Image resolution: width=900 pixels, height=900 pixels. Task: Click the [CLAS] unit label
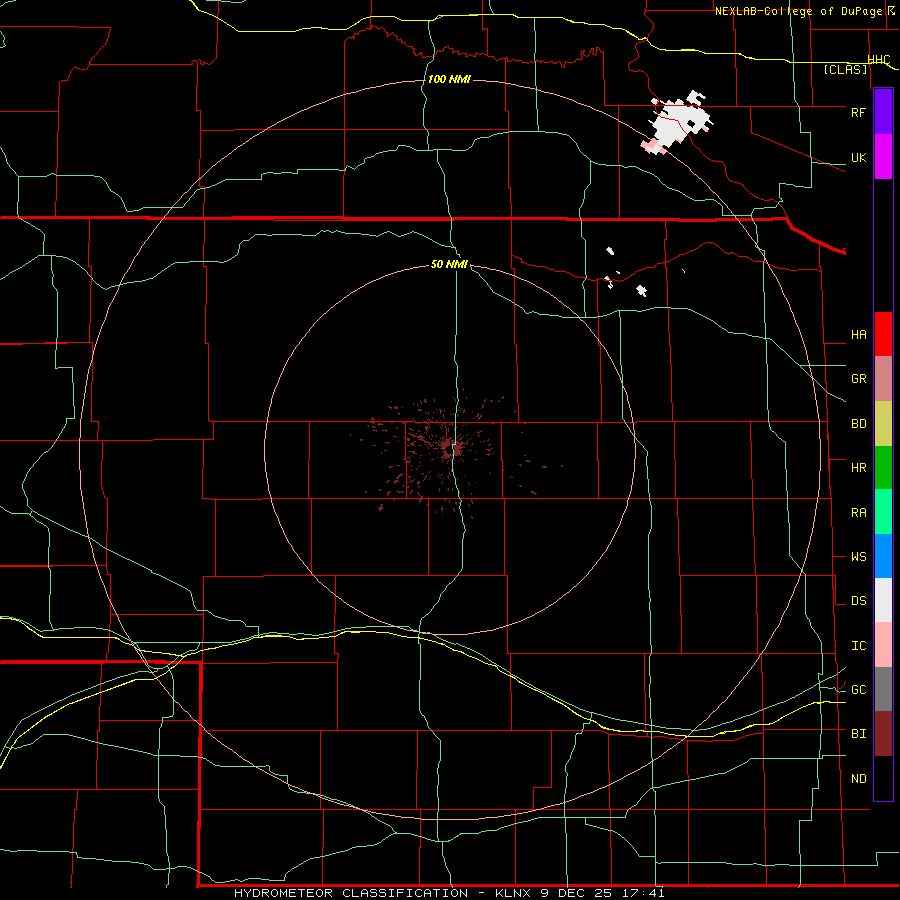(x=845, y=70)
